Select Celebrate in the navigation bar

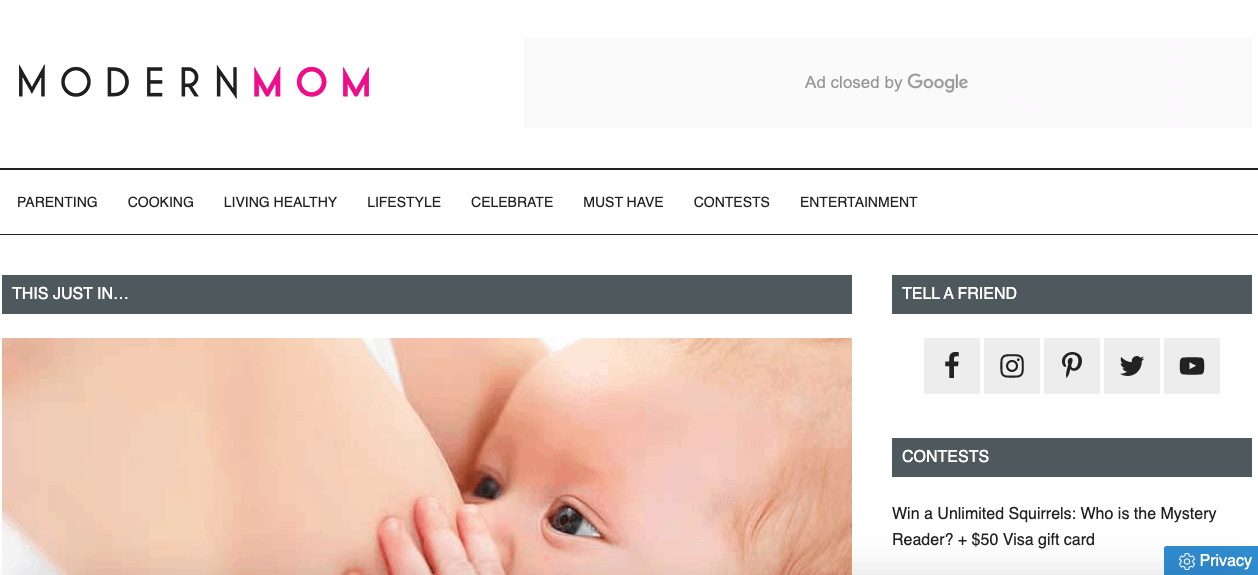[512, 202]
